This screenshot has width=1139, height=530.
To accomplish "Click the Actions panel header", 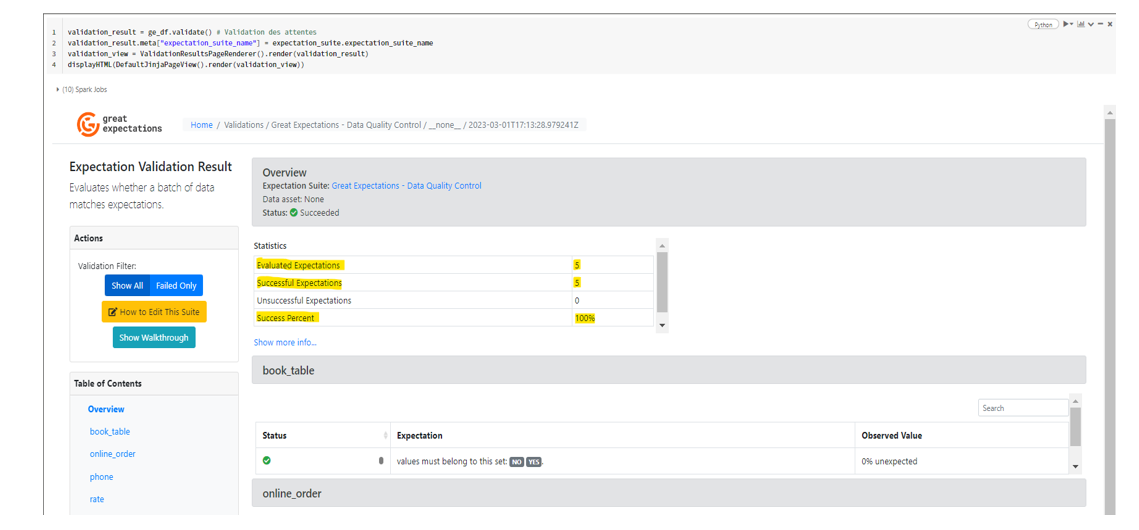I will tap(153, 238).
